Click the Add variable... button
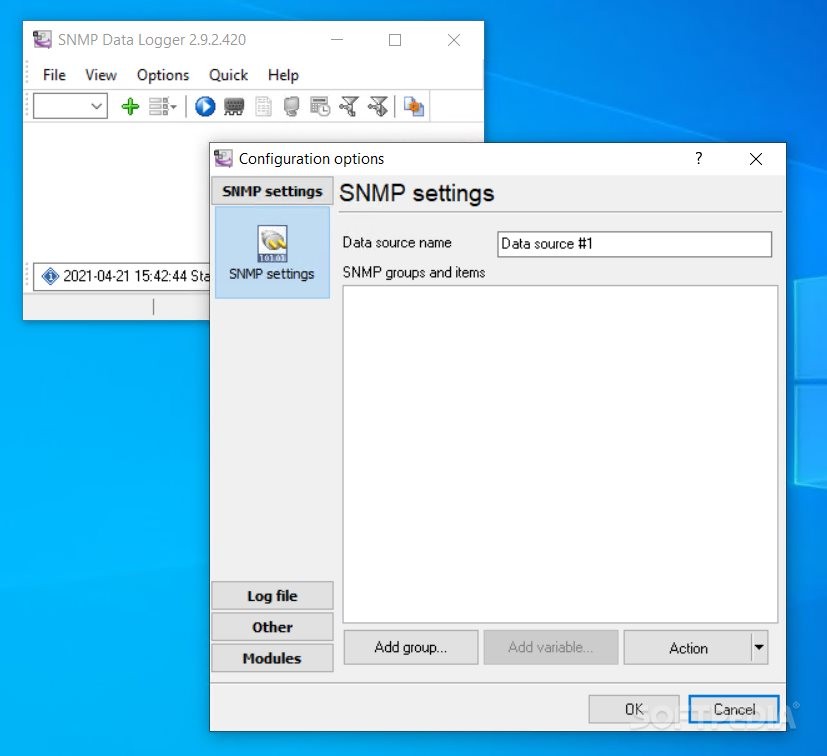Screen dimensions: 827x756 click(x=551, y=647)
